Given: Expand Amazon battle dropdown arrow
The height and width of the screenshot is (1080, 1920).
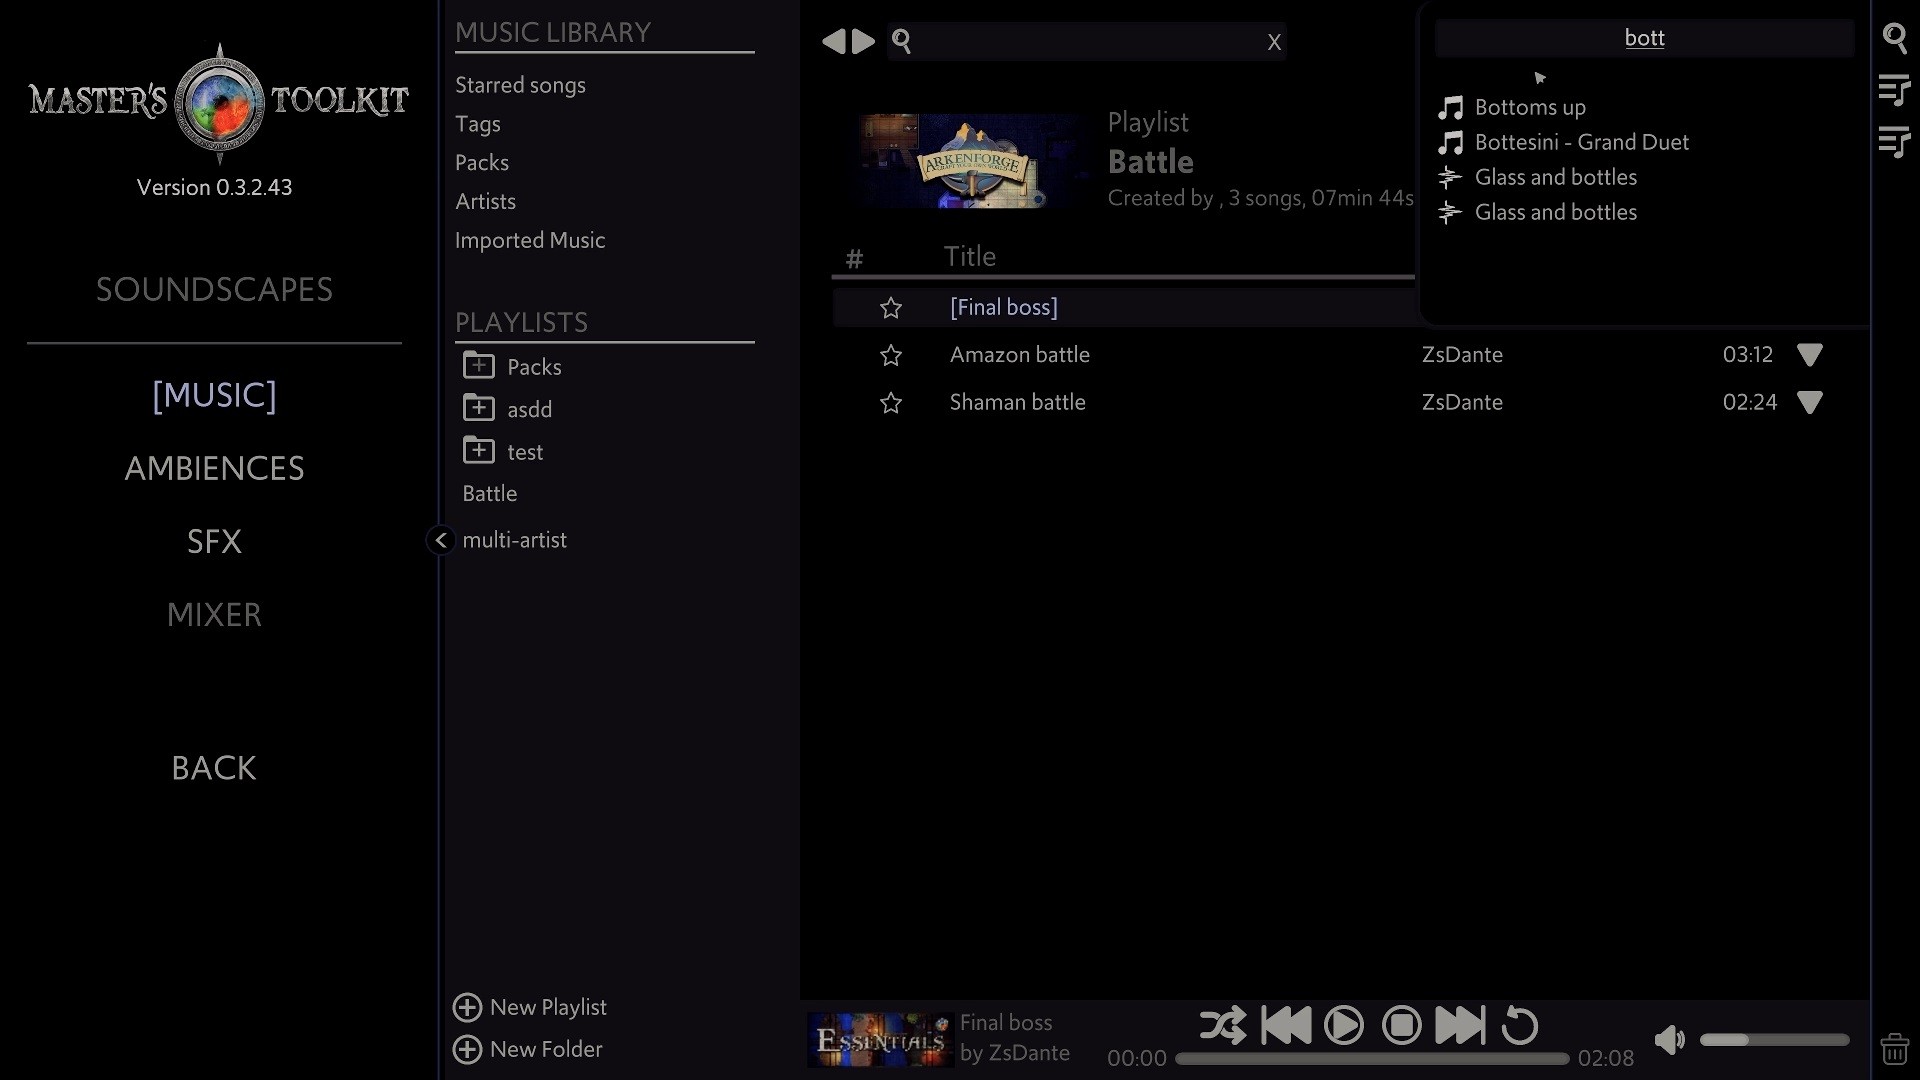Looking at the screenshot, I should [x=1809, y=355].
